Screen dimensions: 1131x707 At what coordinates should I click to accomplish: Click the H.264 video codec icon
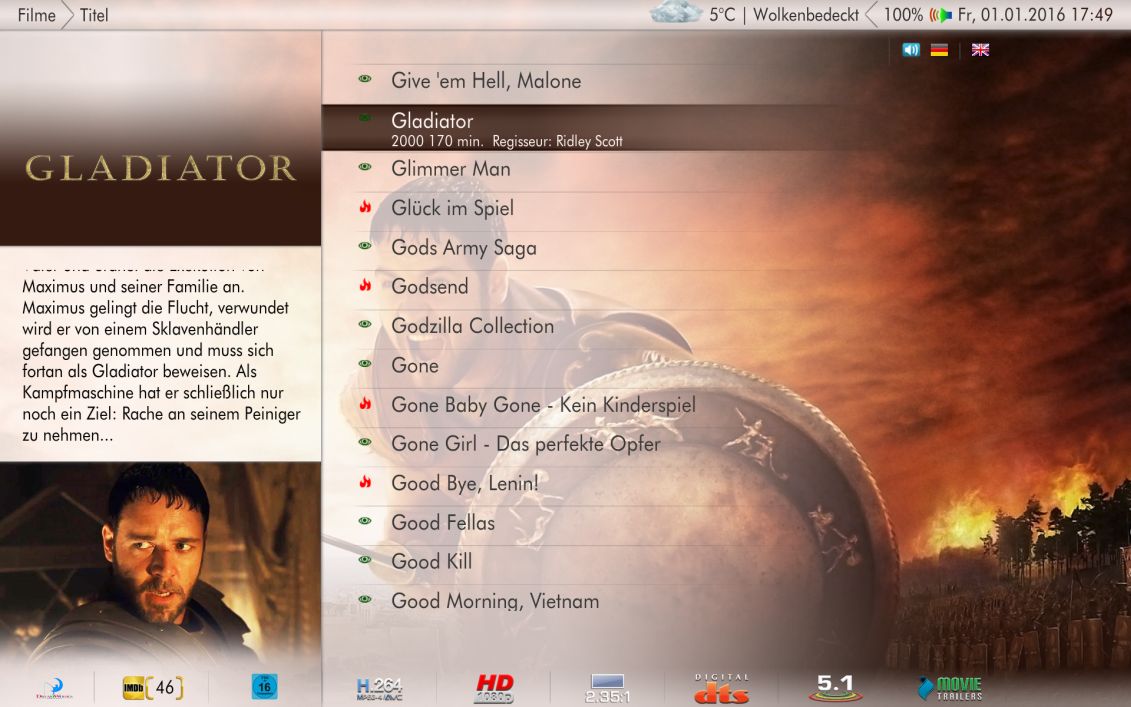coord(379,689)
